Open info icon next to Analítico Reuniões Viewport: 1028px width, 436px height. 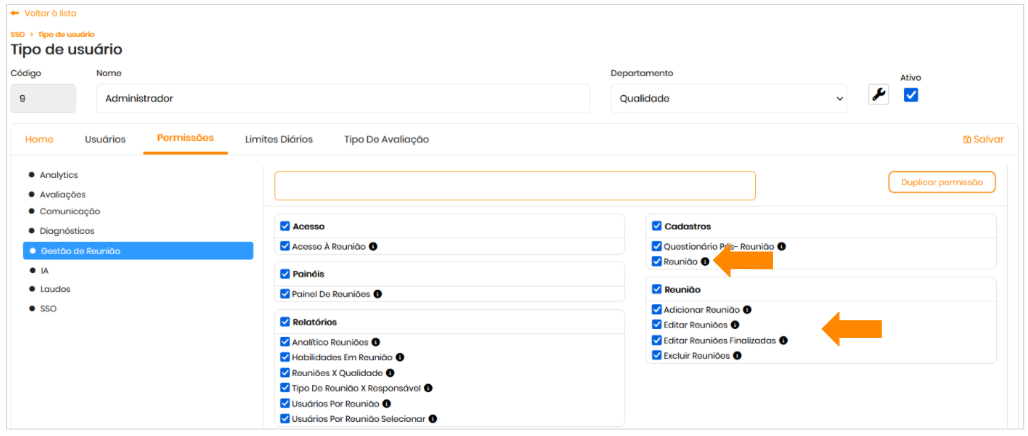(x=376, y=342)
